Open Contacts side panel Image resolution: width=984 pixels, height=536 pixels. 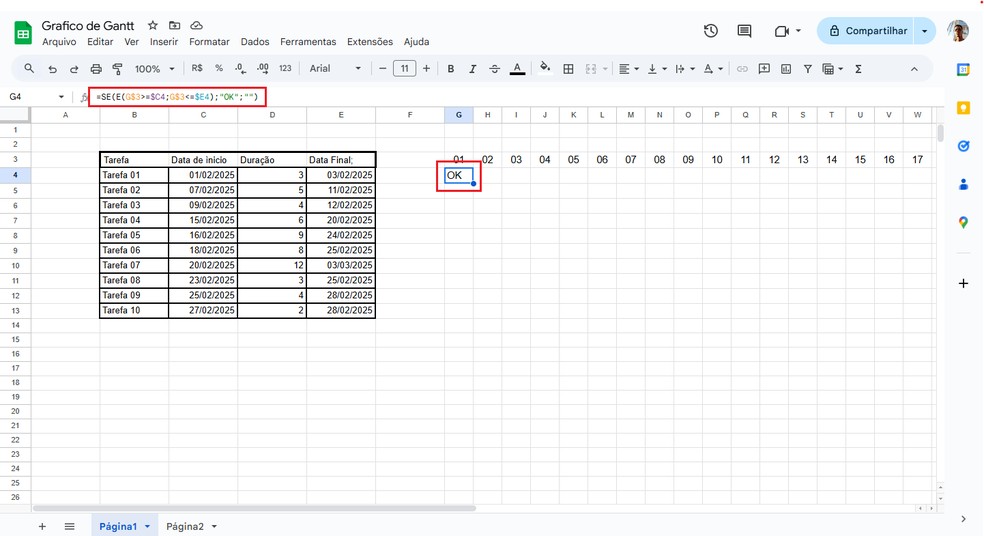tap(963, 185)
